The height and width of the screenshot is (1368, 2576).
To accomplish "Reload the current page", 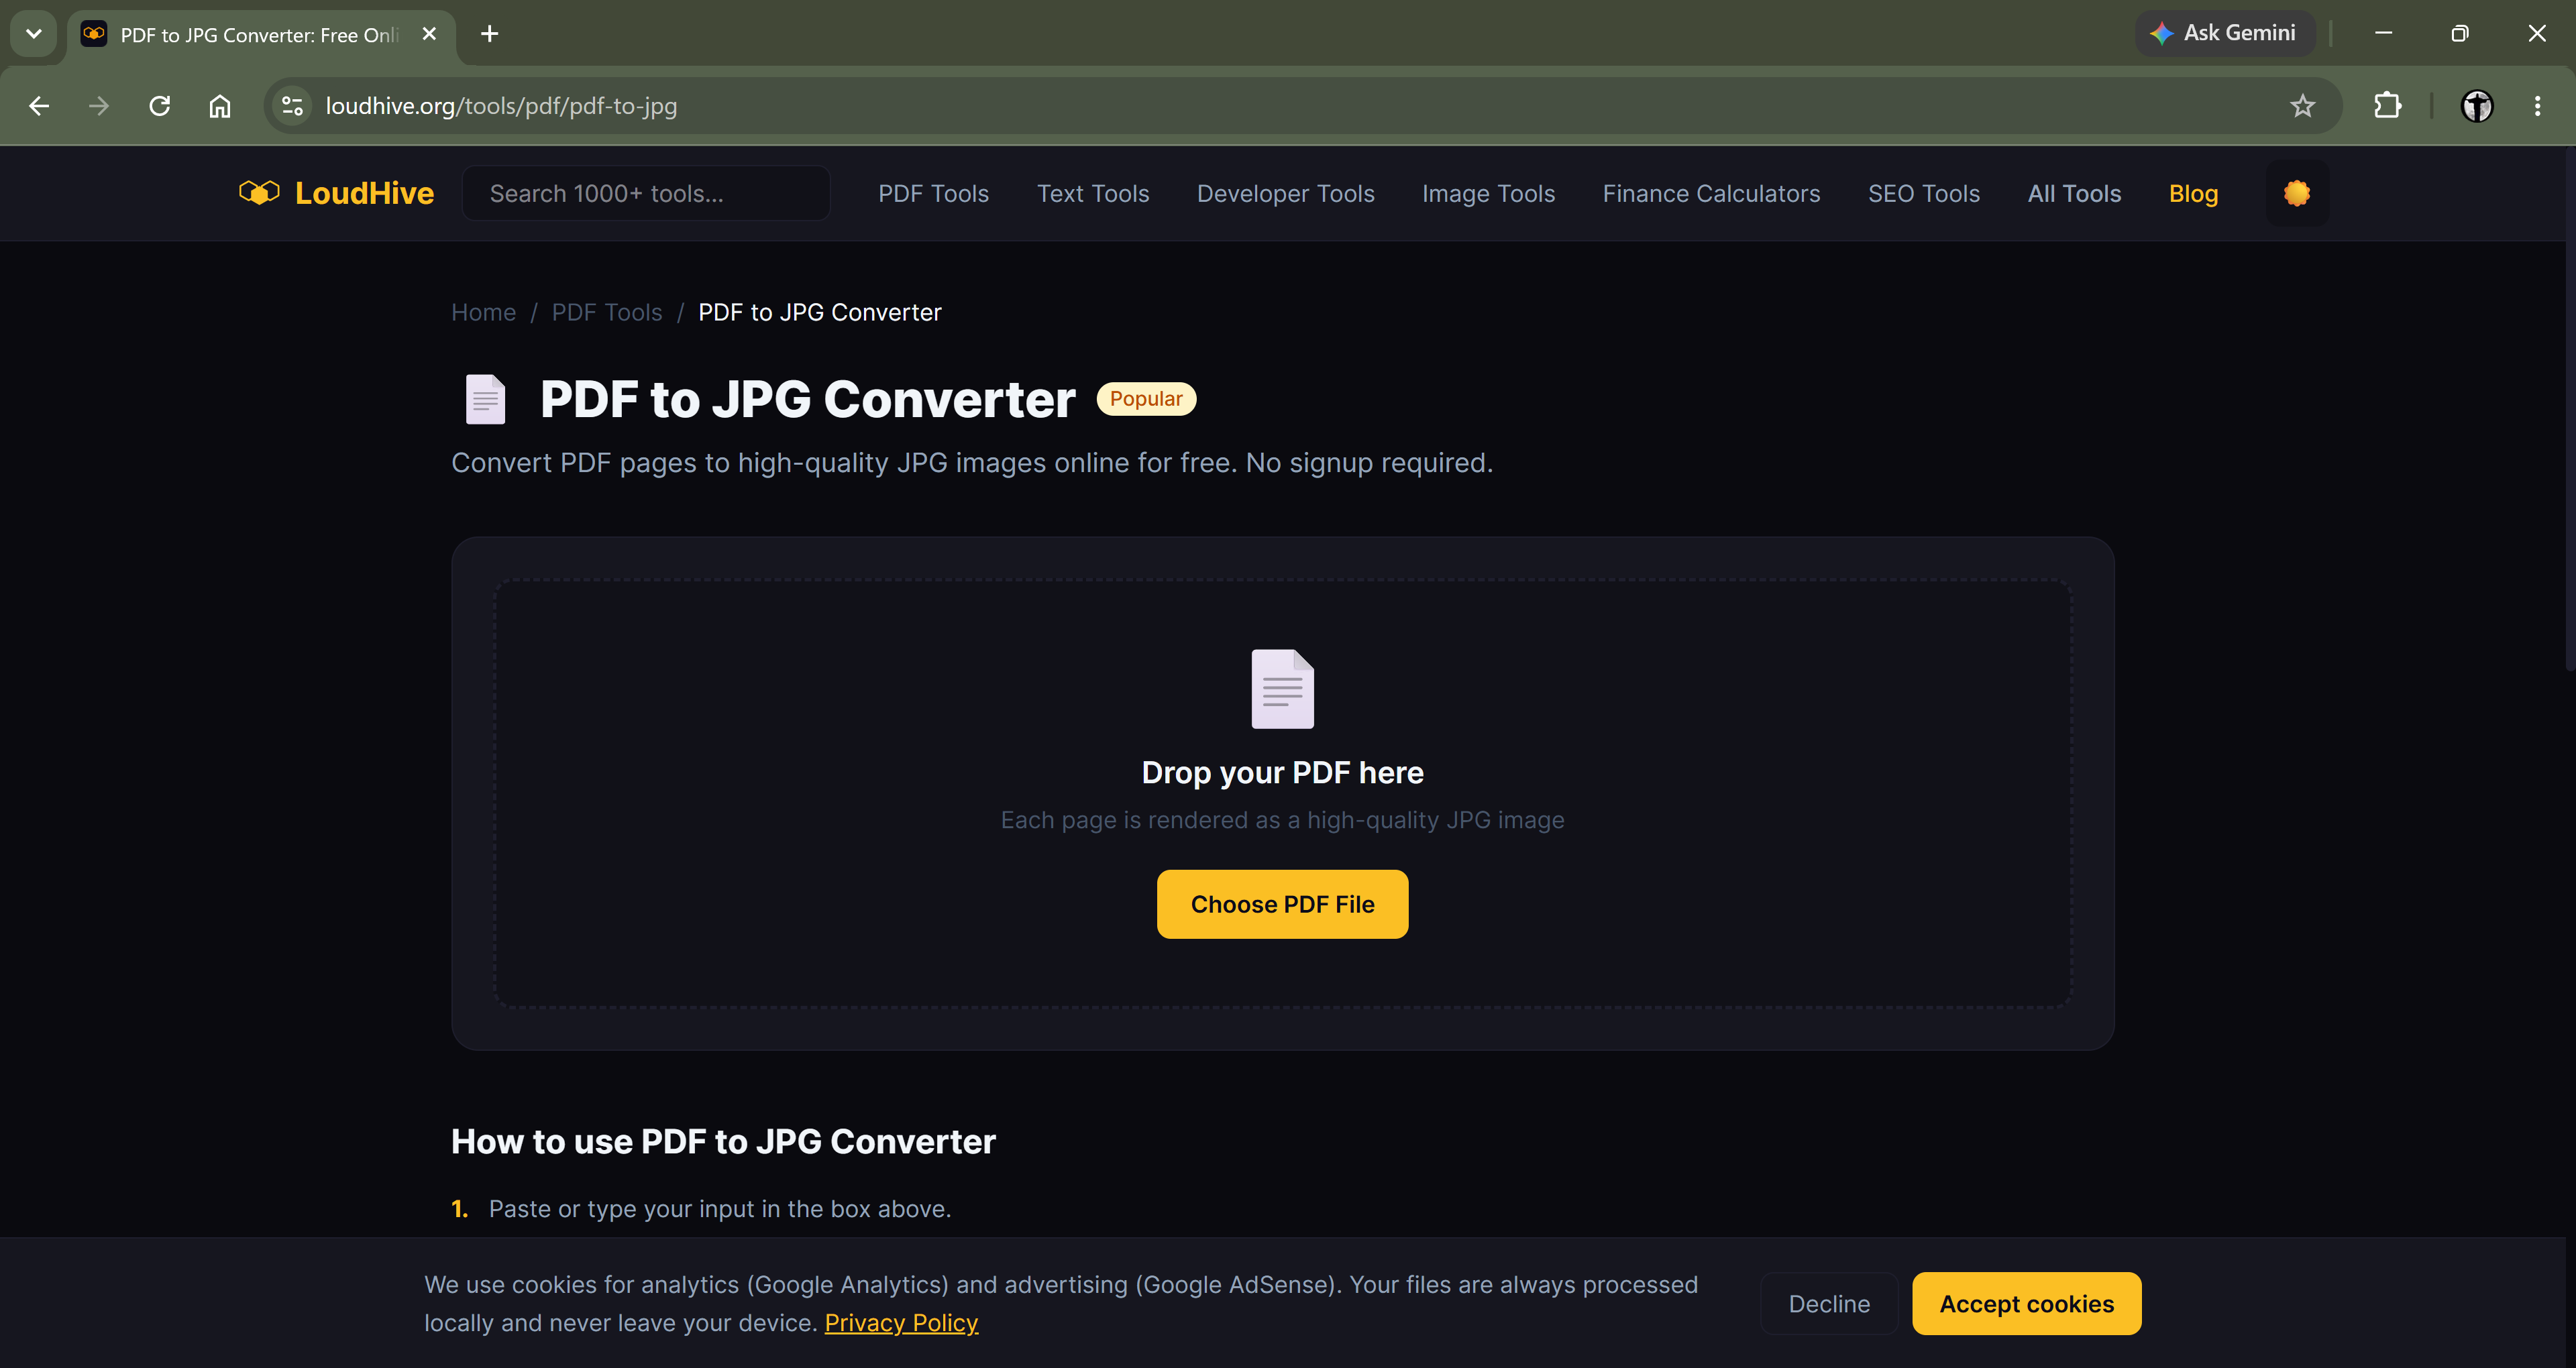I will [x=160, y=106].
